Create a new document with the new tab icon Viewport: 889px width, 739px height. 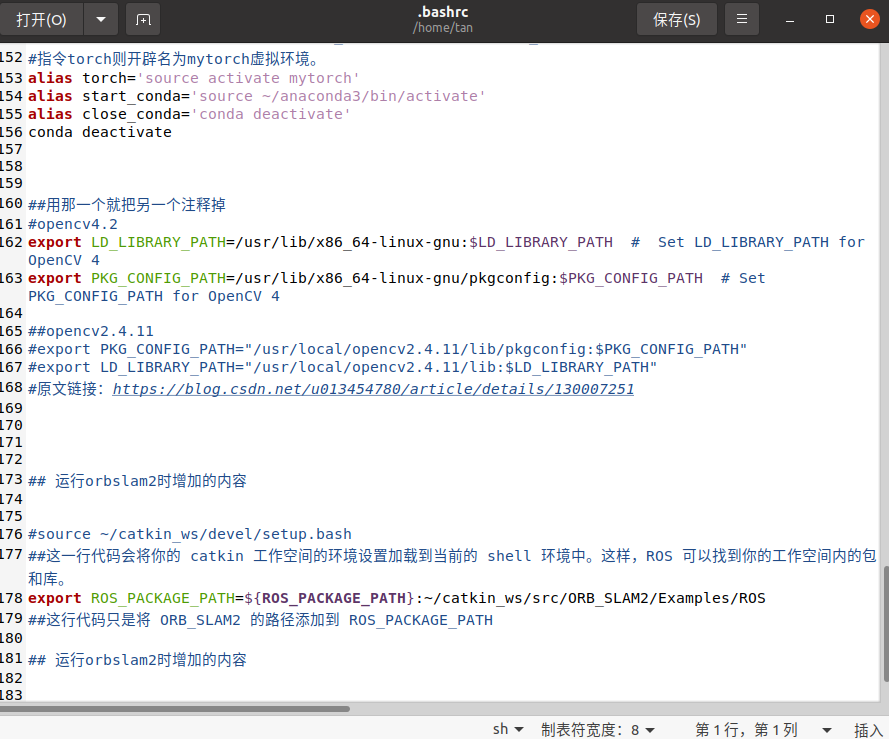[141, 19]
